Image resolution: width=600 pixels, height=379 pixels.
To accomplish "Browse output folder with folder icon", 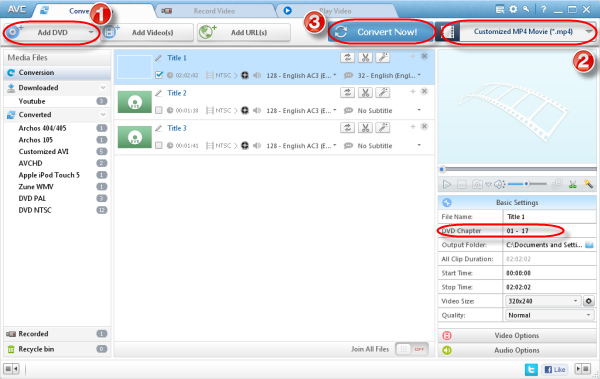I will (x=589, y=245).
